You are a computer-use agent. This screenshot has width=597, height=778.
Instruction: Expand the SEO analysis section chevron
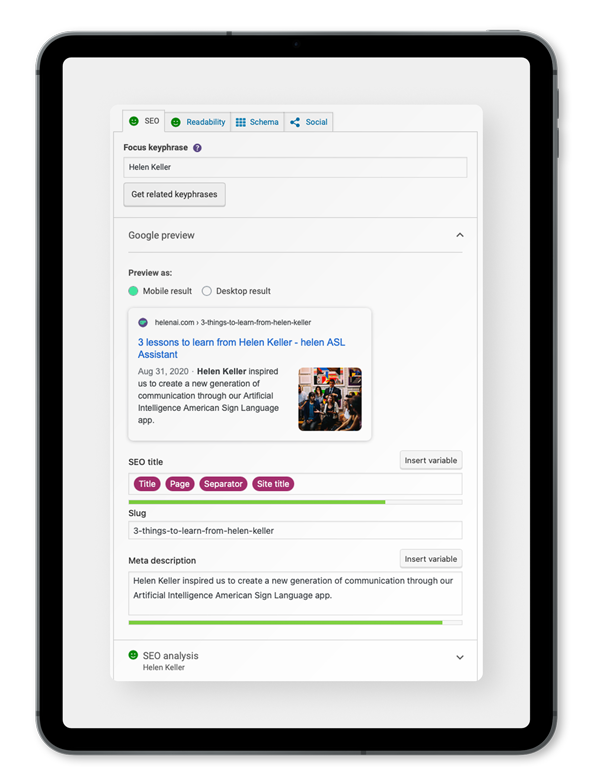point(460,657)
